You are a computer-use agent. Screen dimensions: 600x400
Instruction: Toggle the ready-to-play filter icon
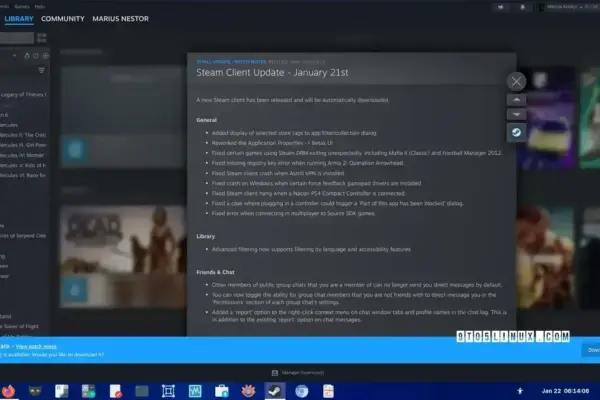click(x=46, y=56)
